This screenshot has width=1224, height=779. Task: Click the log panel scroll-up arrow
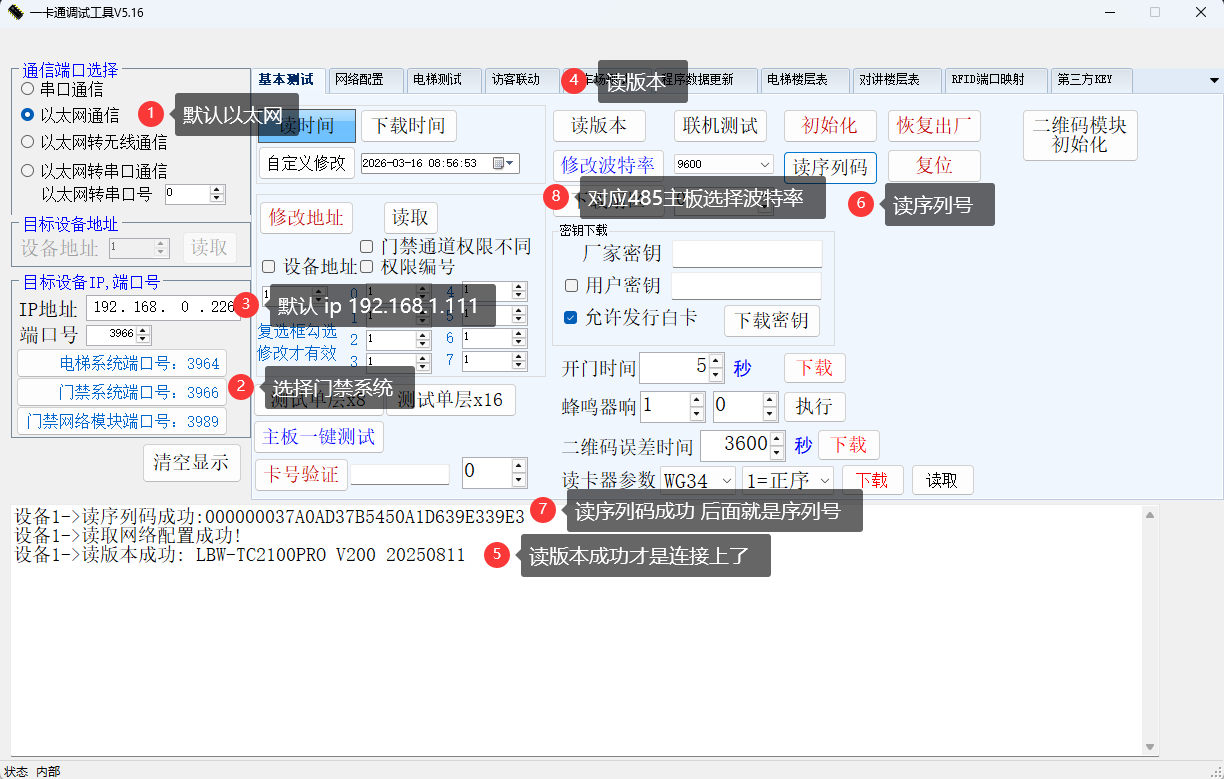point(1151,515)
